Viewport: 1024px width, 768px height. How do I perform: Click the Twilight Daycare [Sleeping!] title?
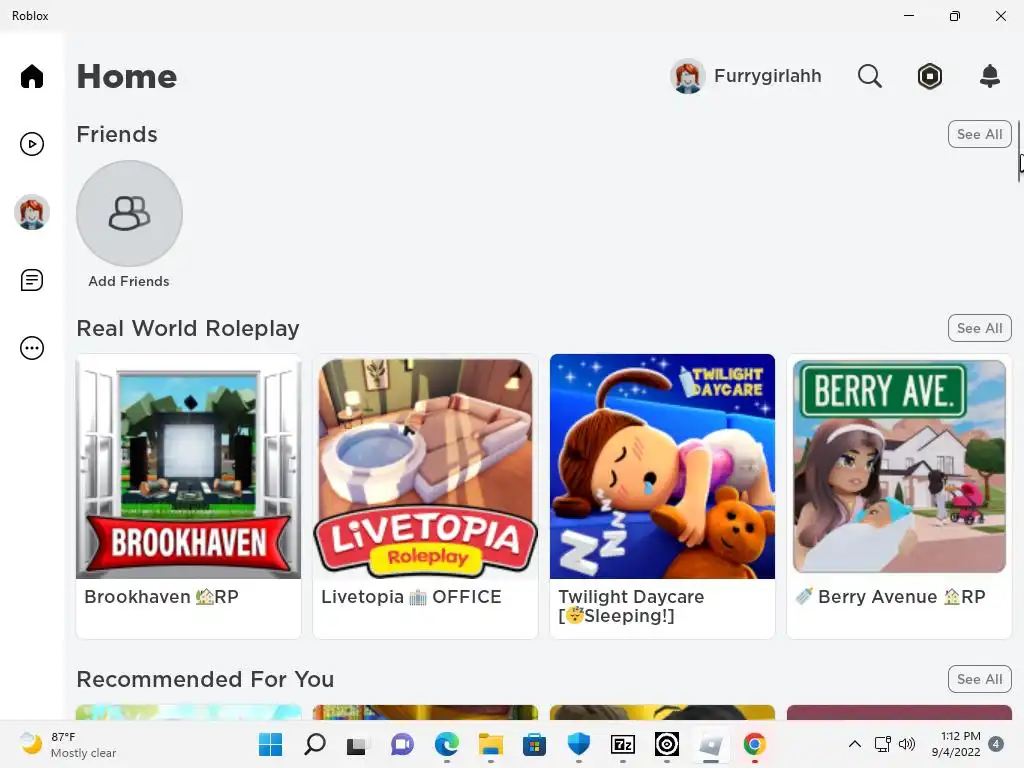pos(631,606)
